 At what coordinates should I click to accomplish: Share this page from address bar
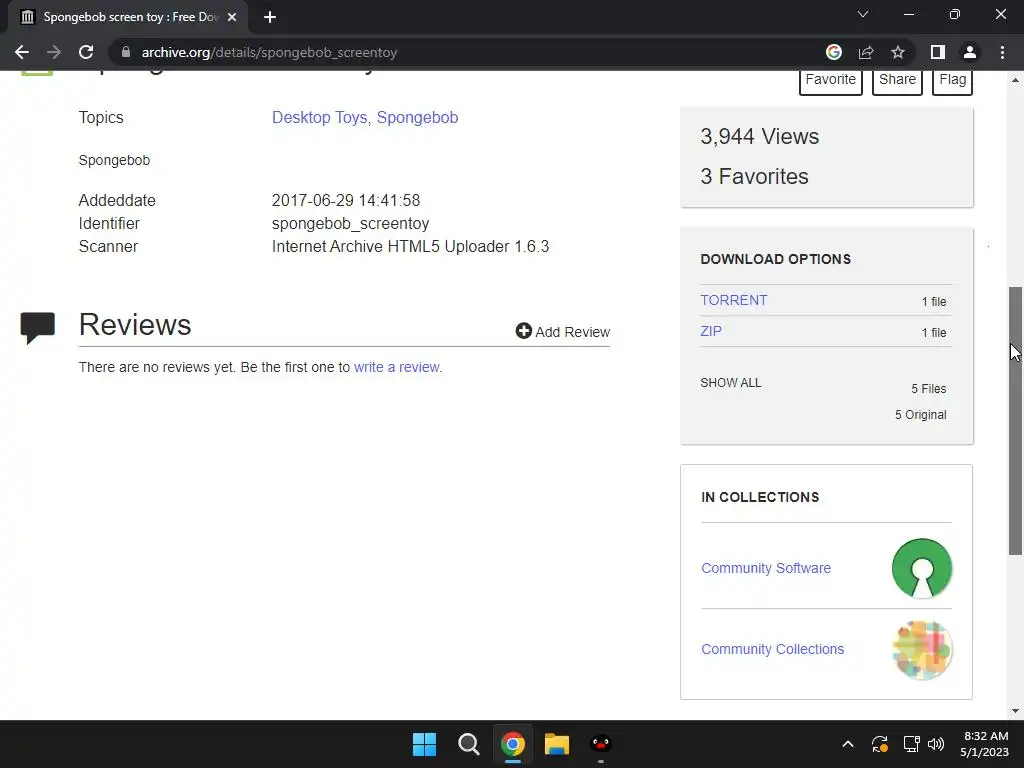click(x=866, y=52)
